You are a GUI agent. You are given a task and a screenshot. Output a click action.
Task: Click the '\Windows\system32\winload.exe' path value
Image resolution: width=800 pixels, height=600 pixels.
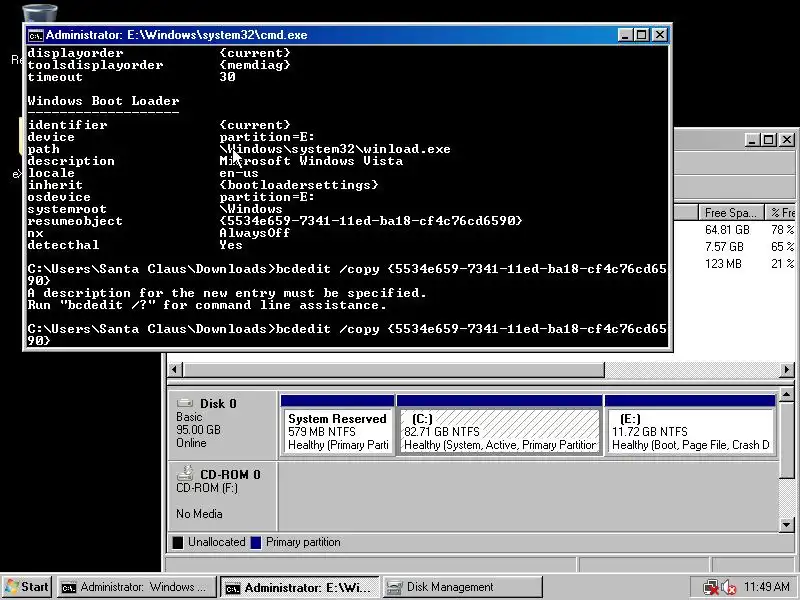[335, 148]
